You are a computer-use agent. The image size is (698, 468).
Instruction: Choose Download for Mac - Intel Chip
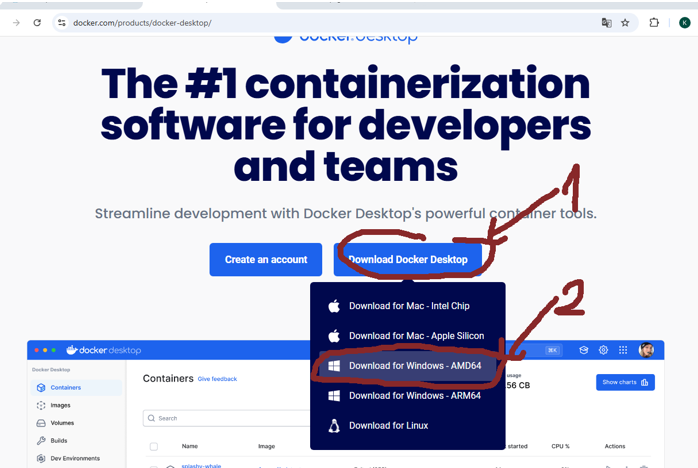click(x=408, y=306)
